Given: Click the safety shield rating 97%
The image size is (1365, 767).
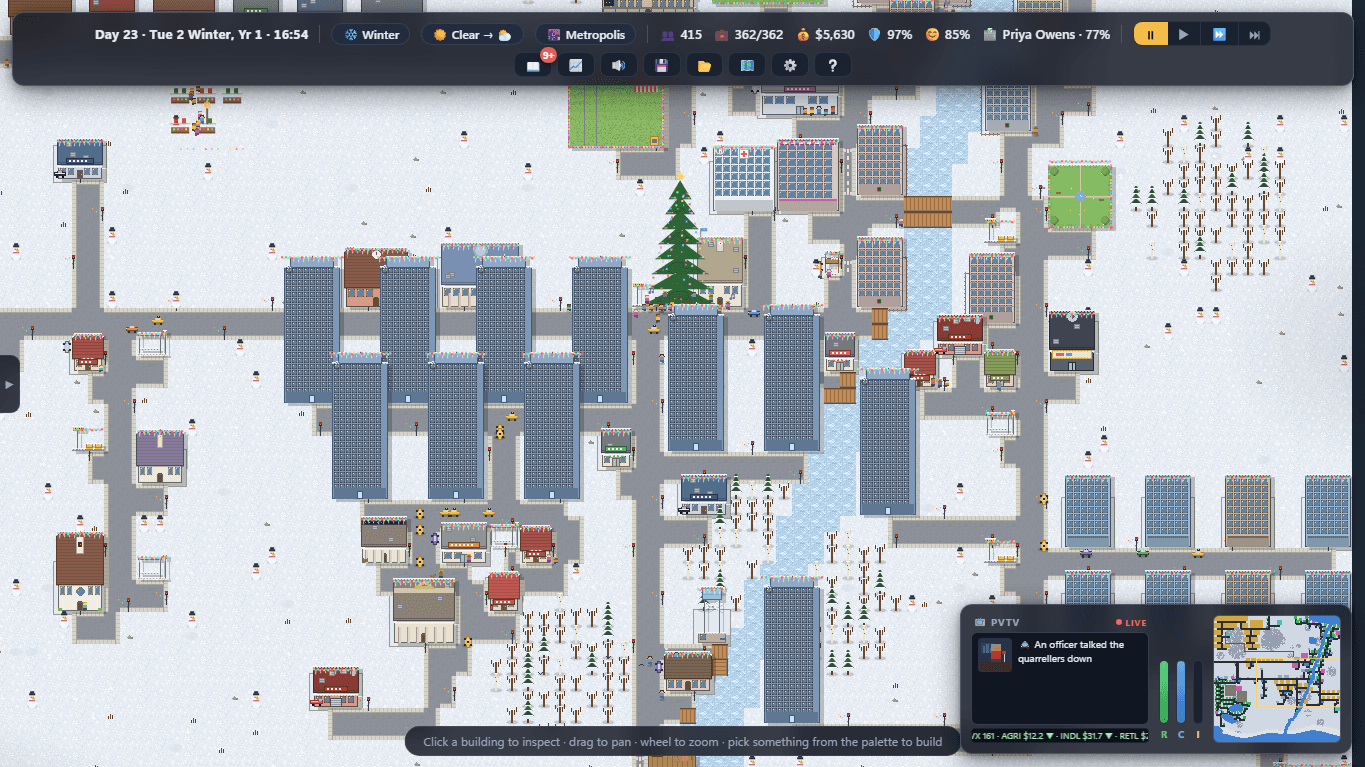Looking at the screenshot, I should point(890,34).
